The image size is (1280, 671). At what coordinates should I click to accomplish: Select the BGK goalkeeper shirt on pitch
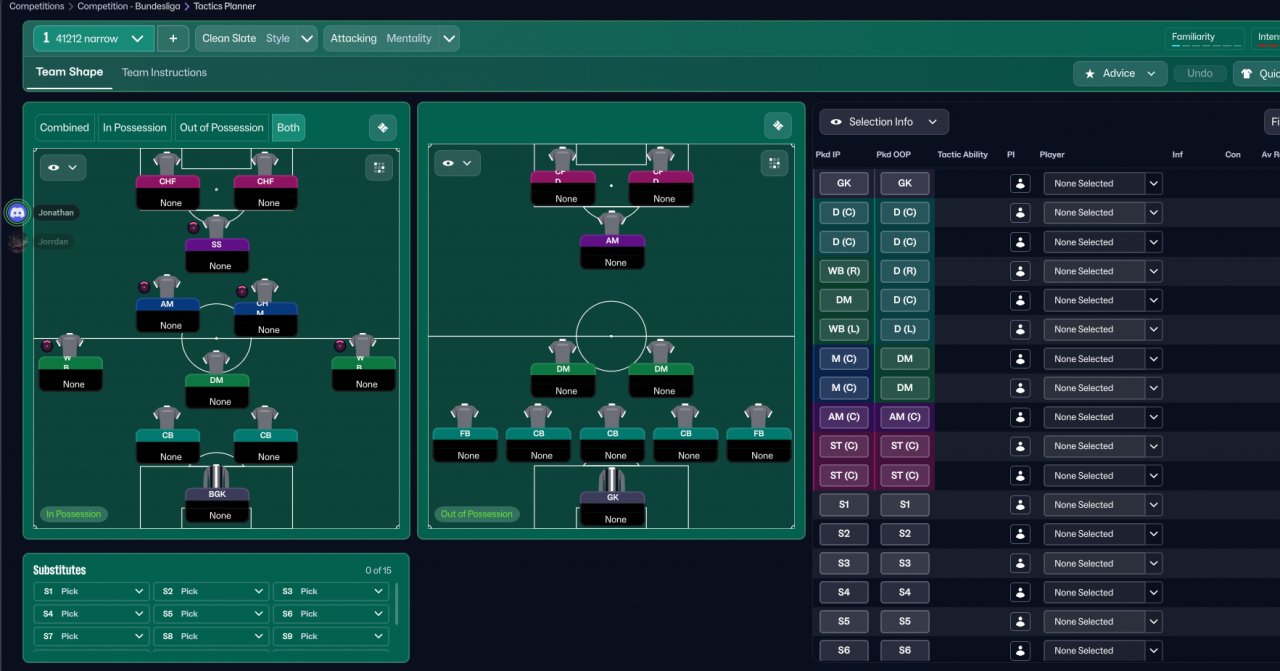tap(216, 476)
